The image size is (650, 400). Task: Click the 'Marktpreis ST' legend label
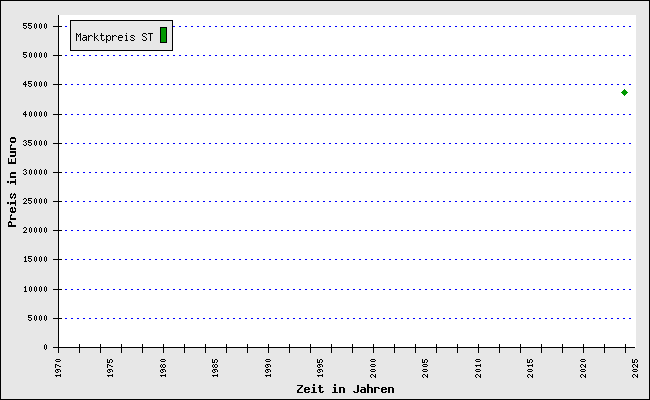point(114,37)
